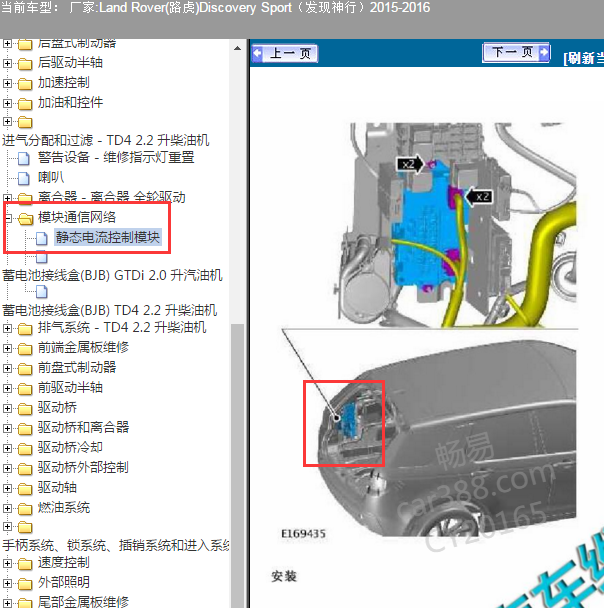Expand the 速度控制 tree node

click(7, 563)
